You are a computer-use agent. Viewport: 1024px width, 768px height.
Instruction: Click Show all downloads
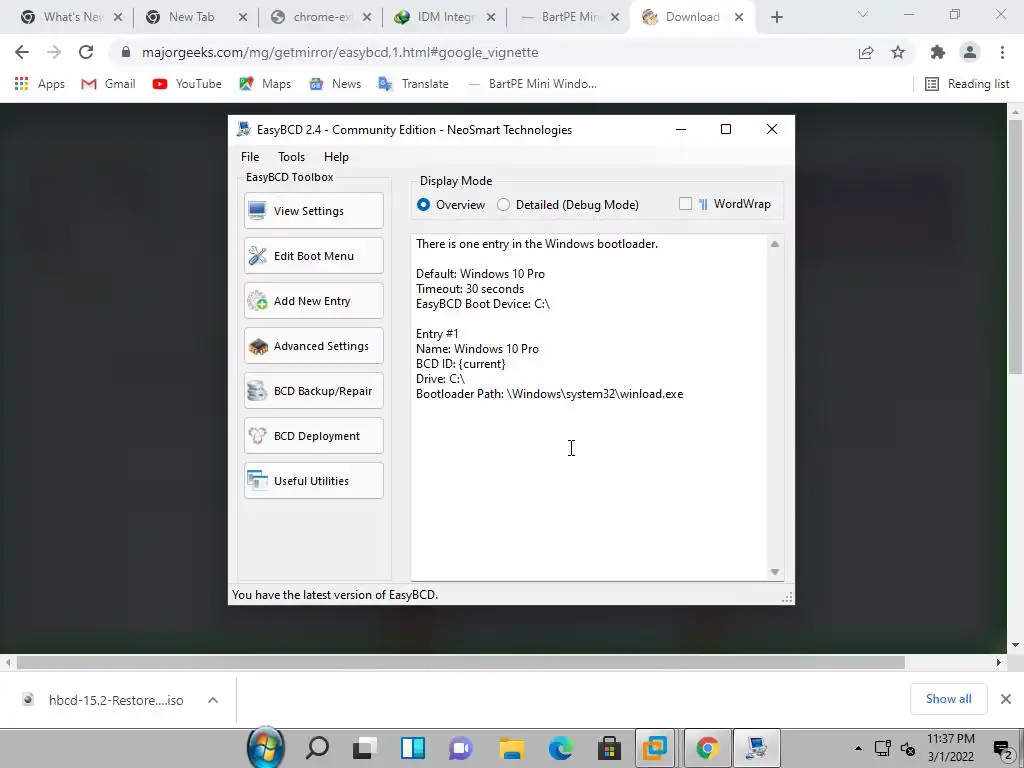click(x=949, y=699)
